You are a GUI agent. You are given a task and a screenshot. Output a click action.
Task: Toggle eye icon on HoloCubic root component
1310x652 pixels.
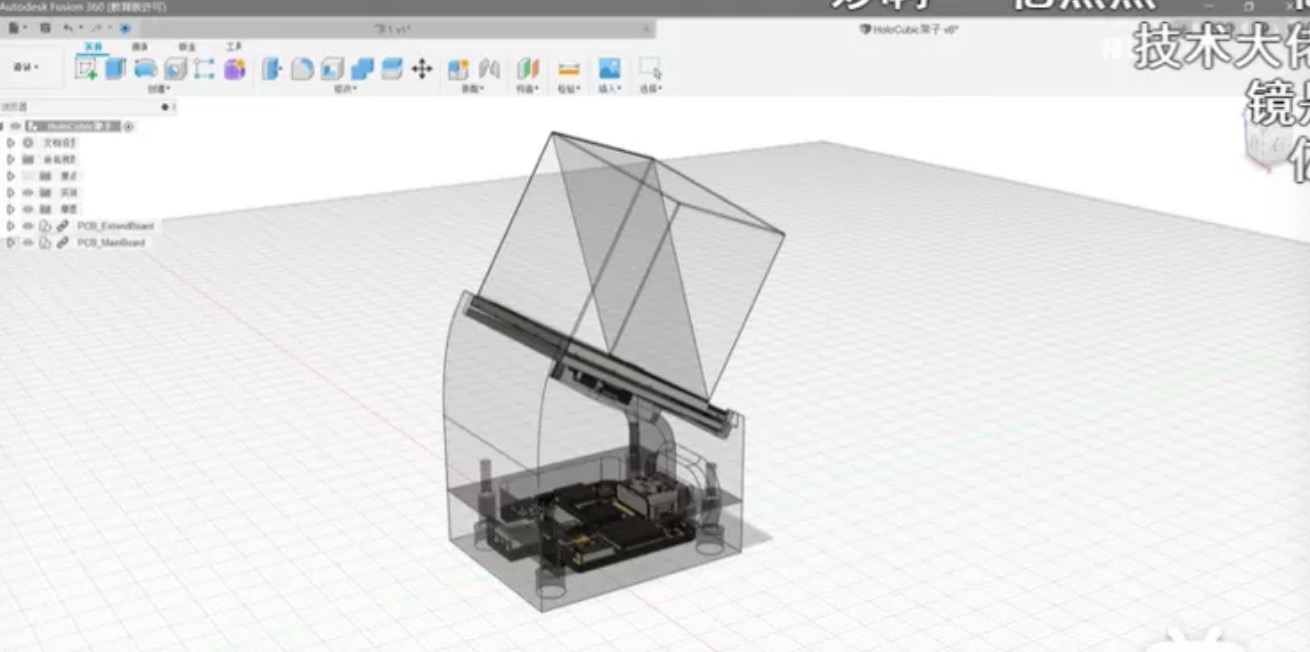tap(16, 126)
